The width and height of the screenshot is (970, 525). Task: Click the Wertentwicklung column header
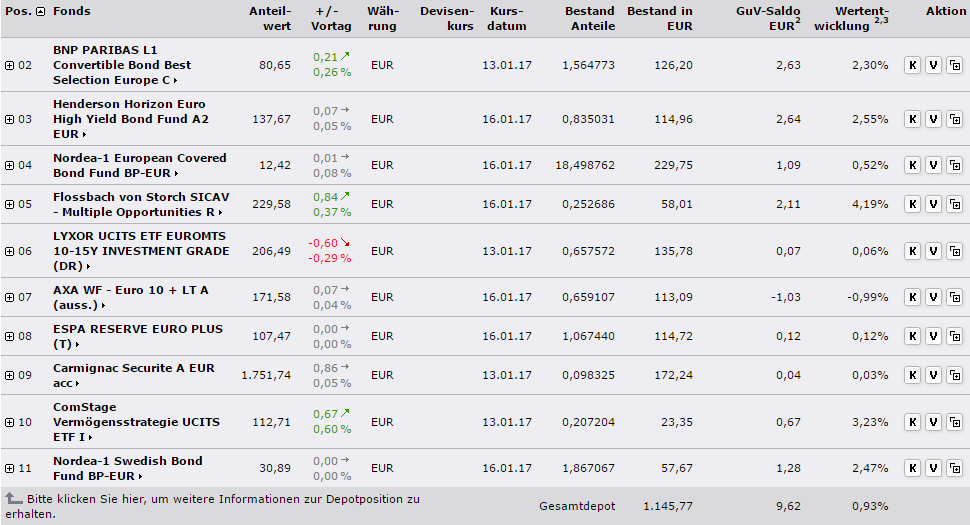click(850, 19)
